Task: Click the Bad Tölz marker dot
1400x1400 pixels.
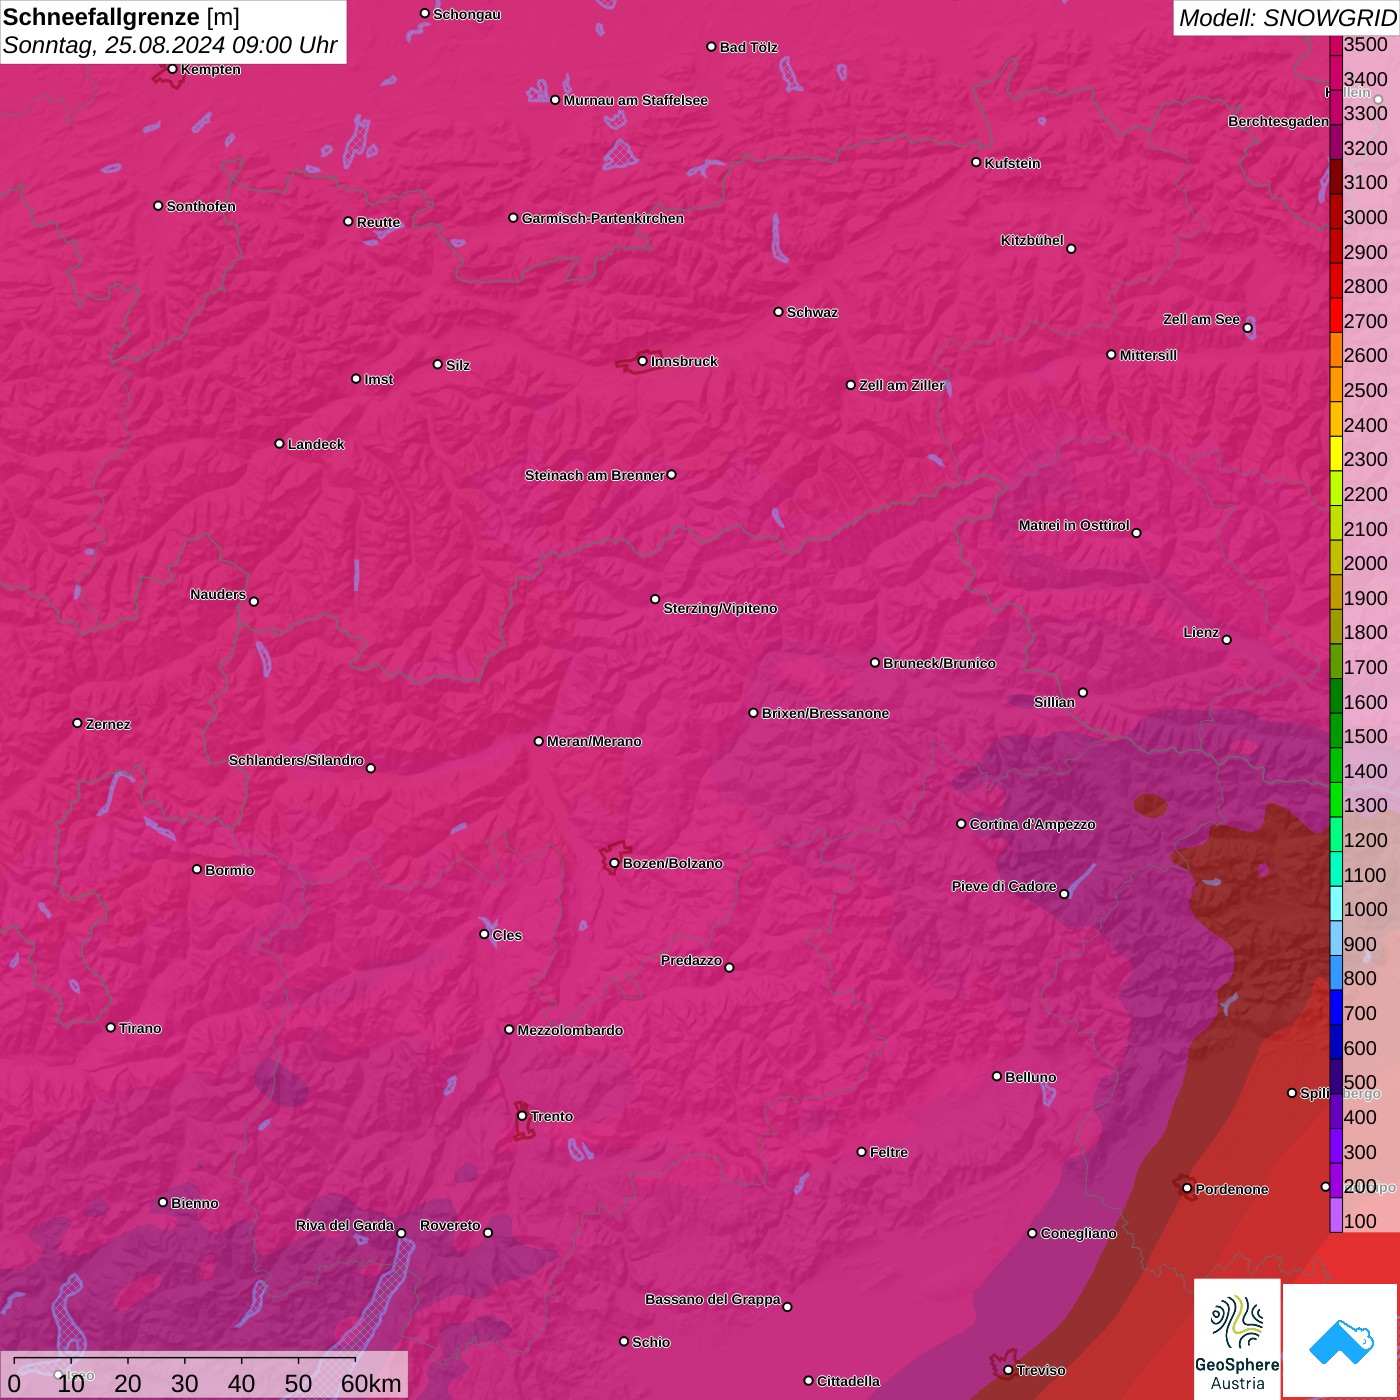Action: pyautogui.click(x=711, y=46)
